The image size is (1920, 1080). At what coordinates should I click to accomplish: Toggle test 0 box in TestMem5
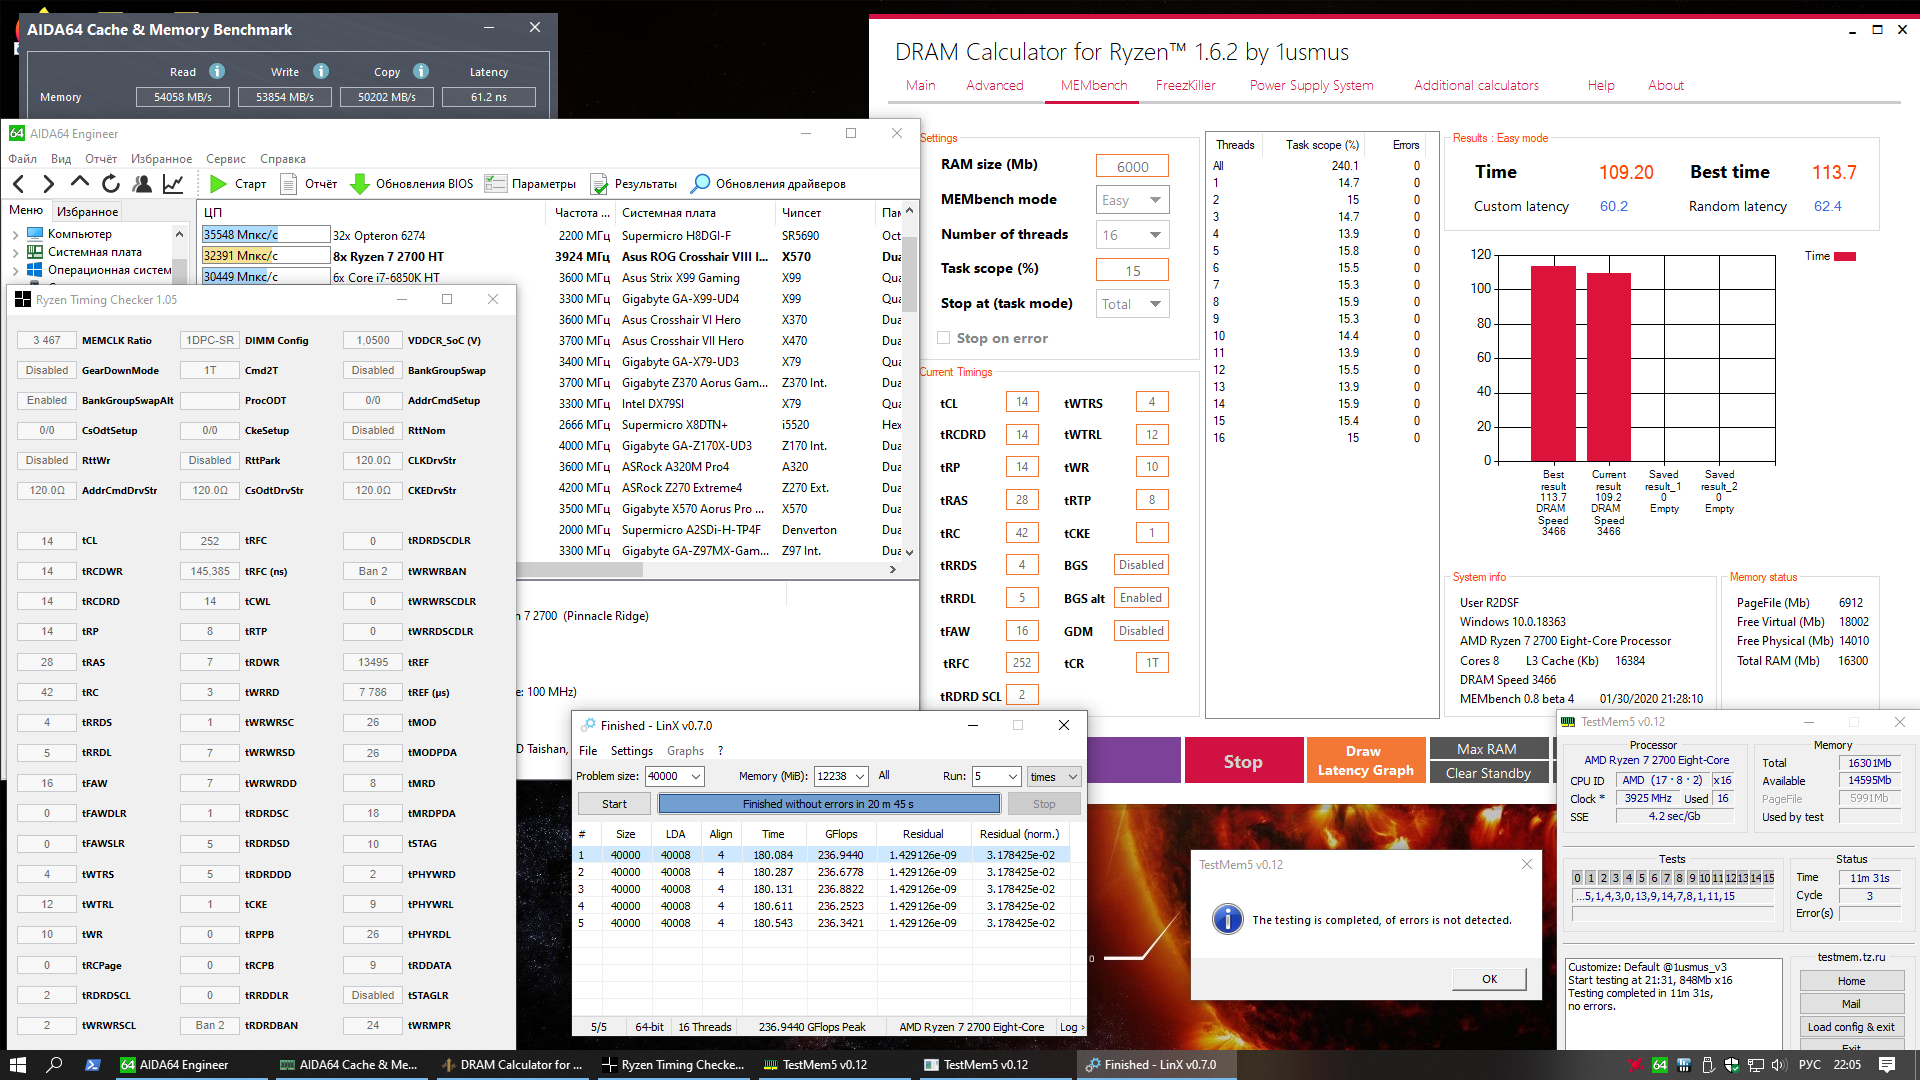click(1578, 878)
